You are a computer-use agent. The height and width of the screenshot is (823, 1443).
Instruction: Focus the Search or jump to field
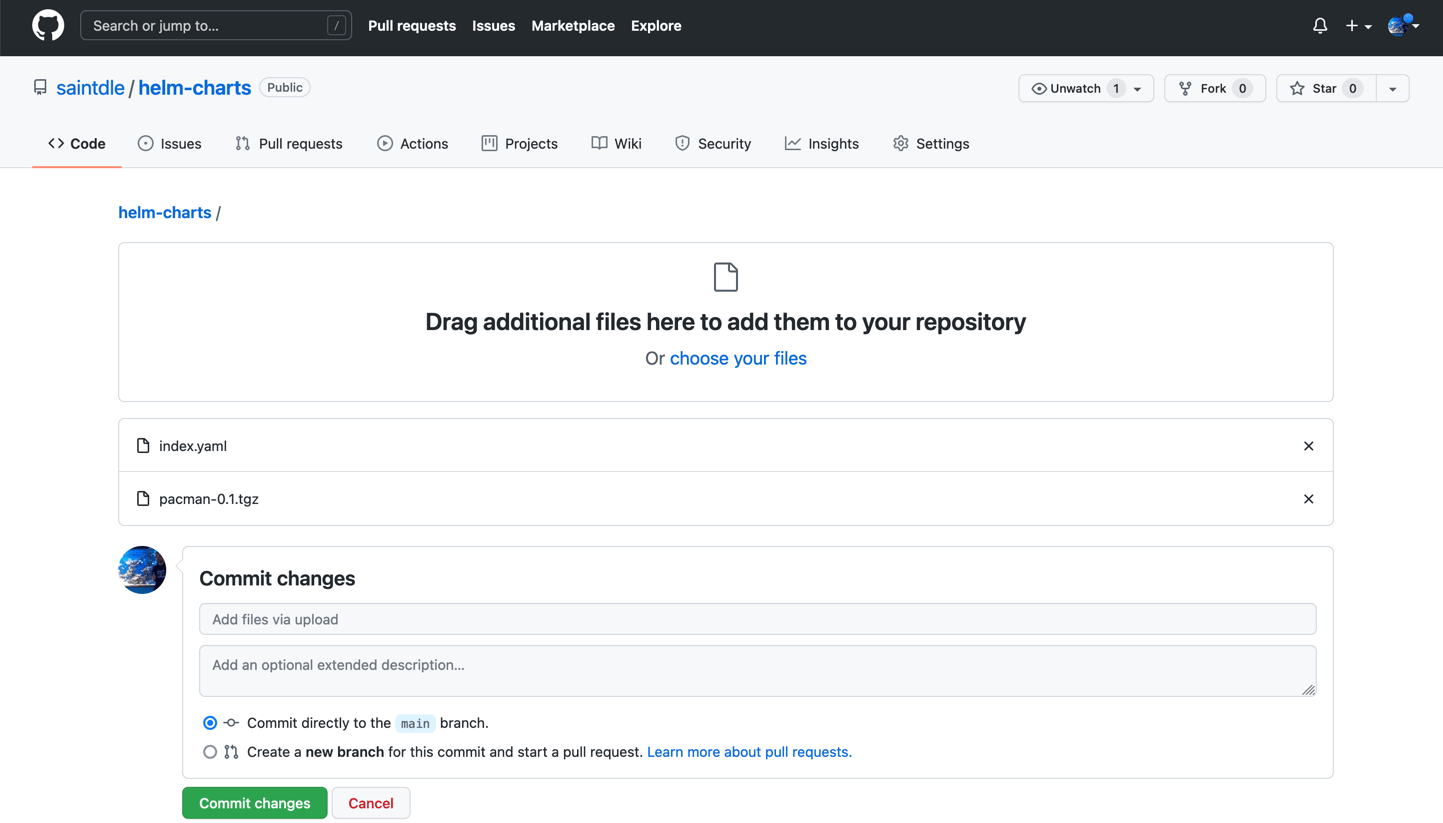tap(216, 26)
